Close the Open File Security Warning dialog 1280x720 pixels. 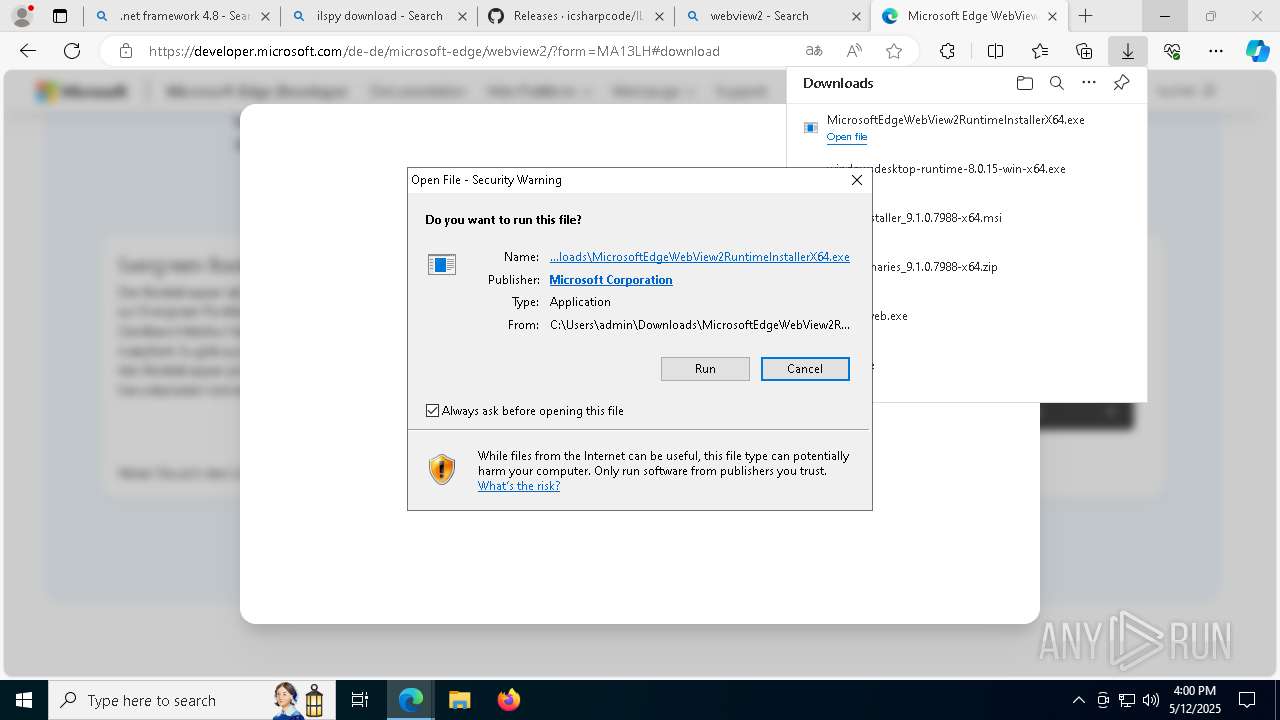click(856, 180)
